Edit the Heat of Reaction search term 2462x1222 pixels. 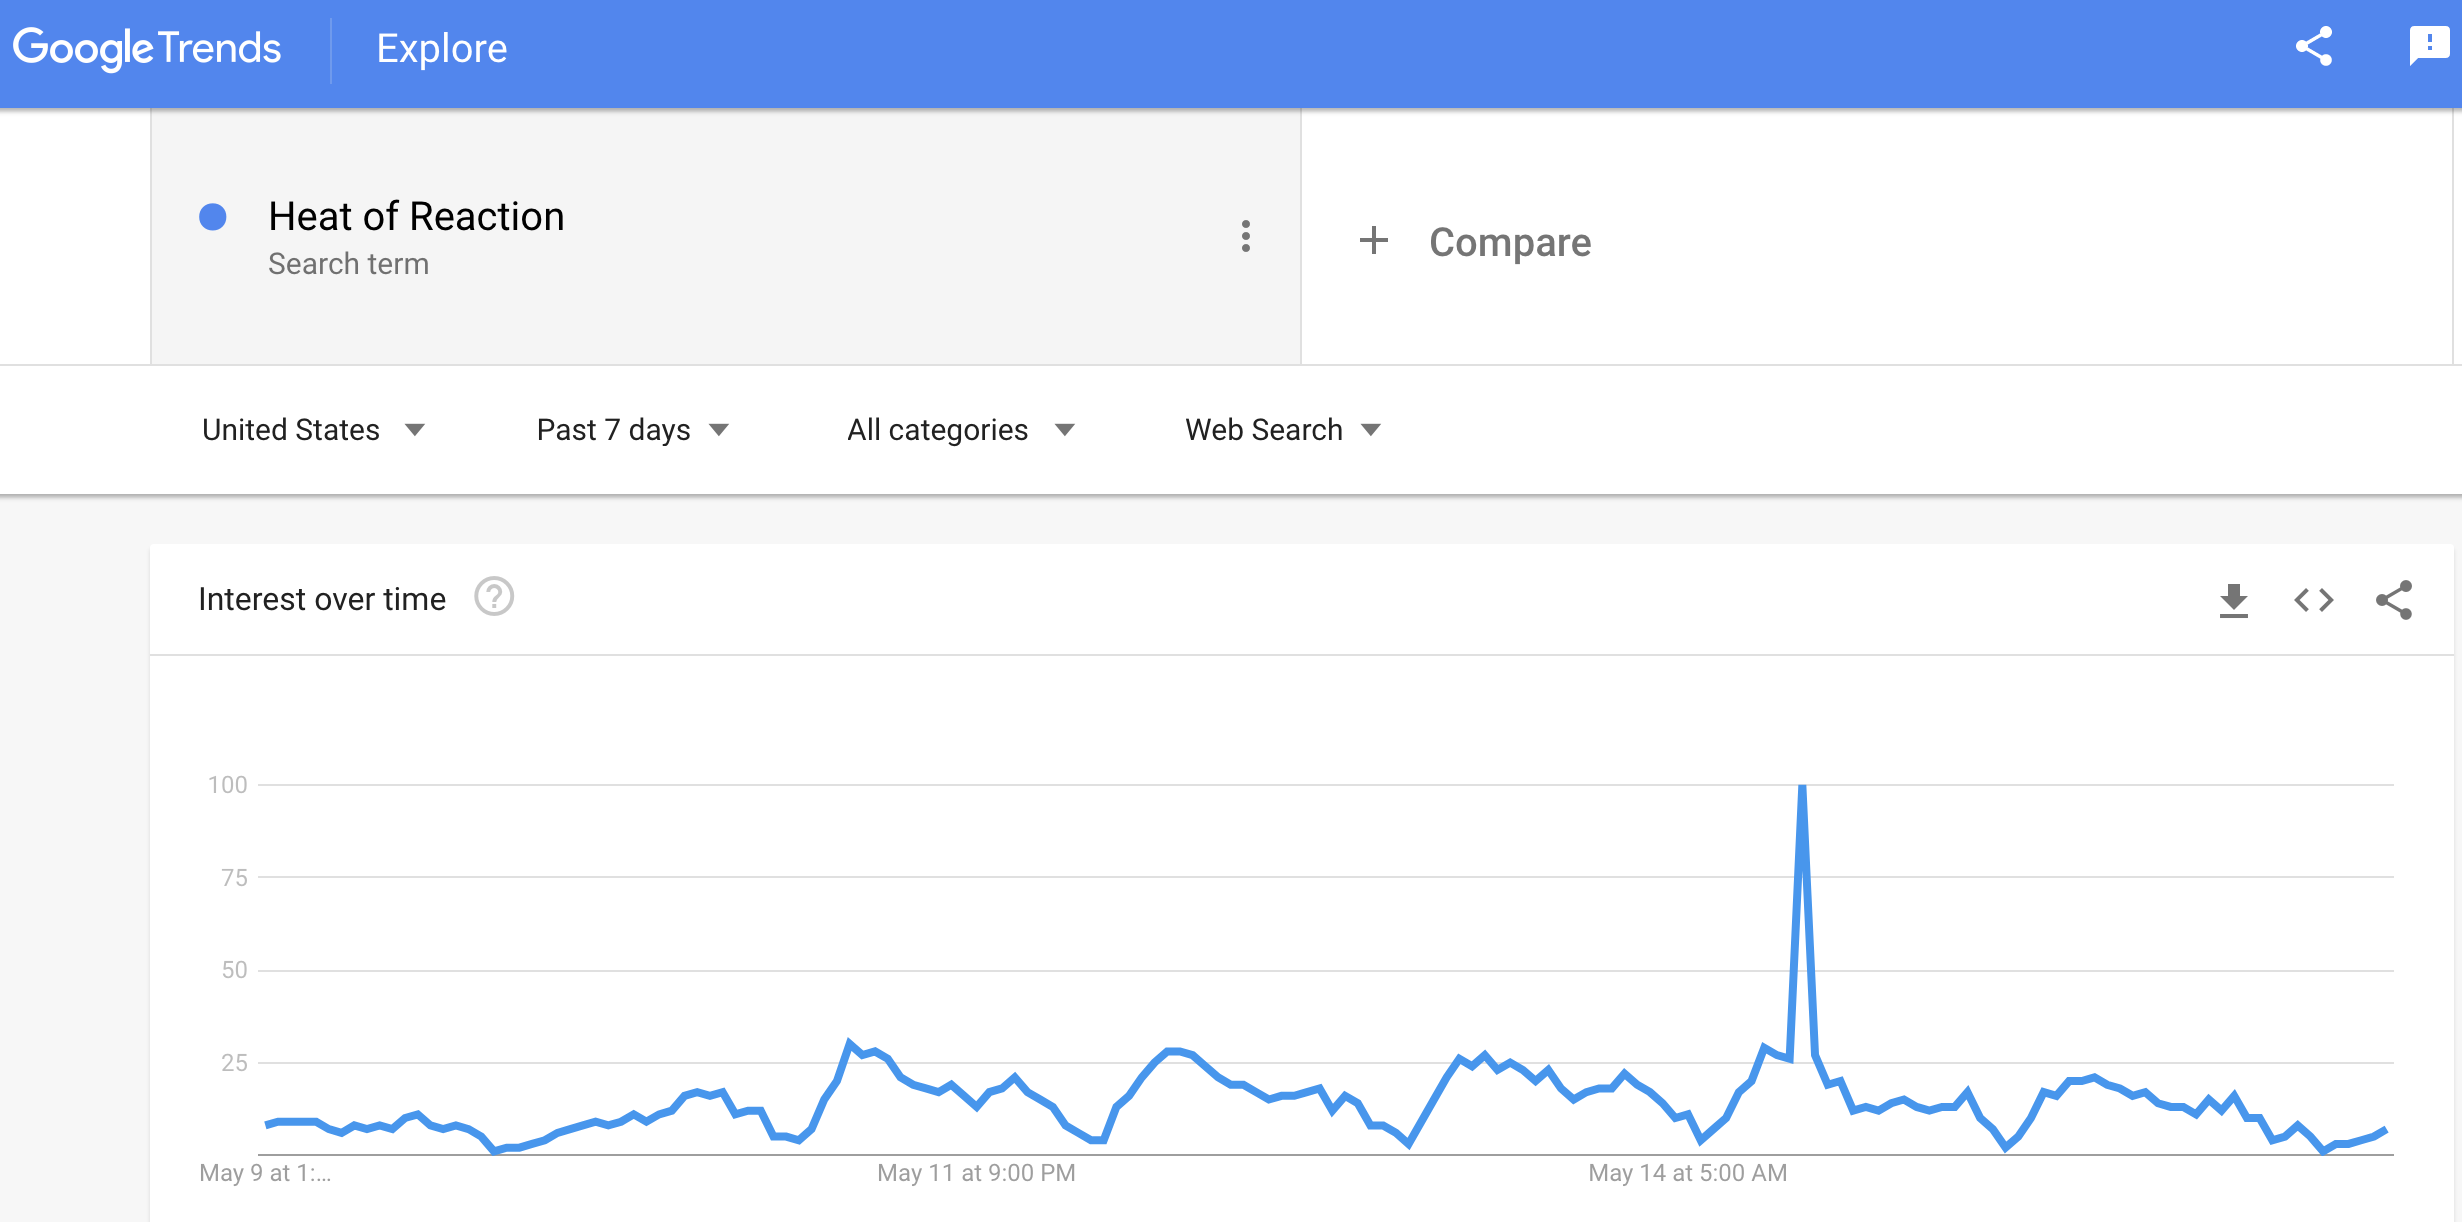(416, 217)
